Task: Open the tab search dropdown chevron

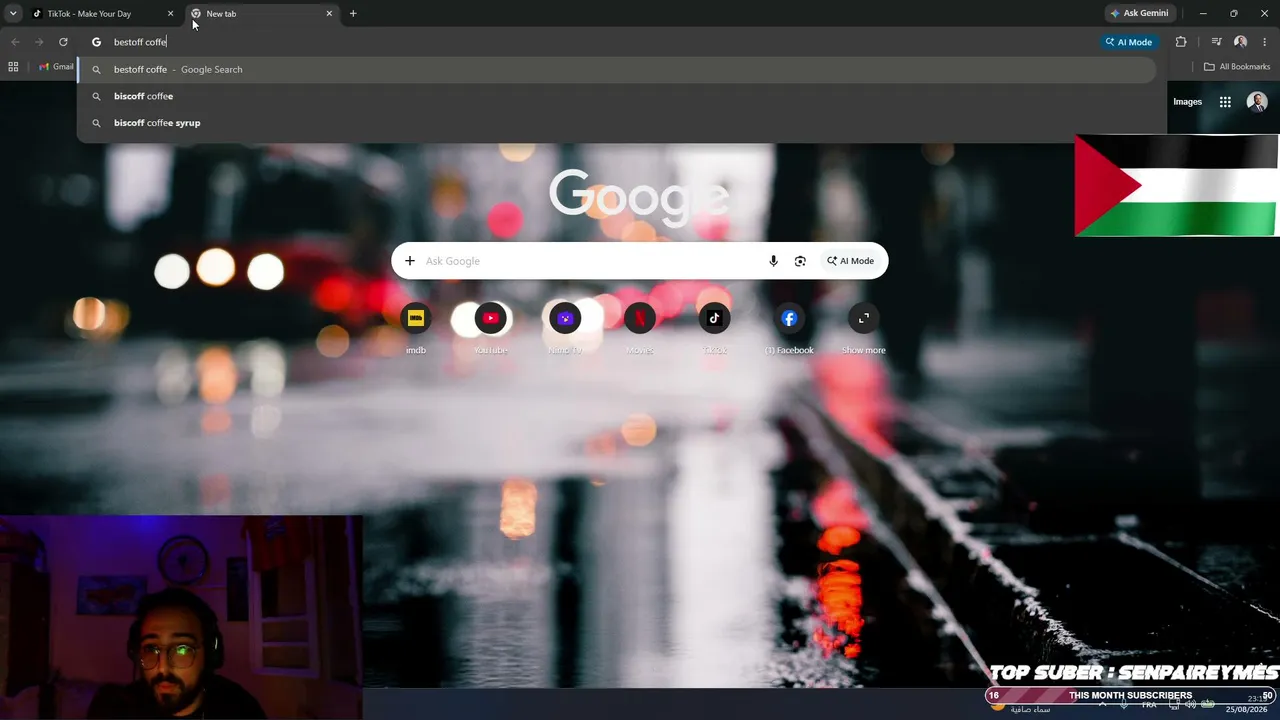Action: point(13,14)
